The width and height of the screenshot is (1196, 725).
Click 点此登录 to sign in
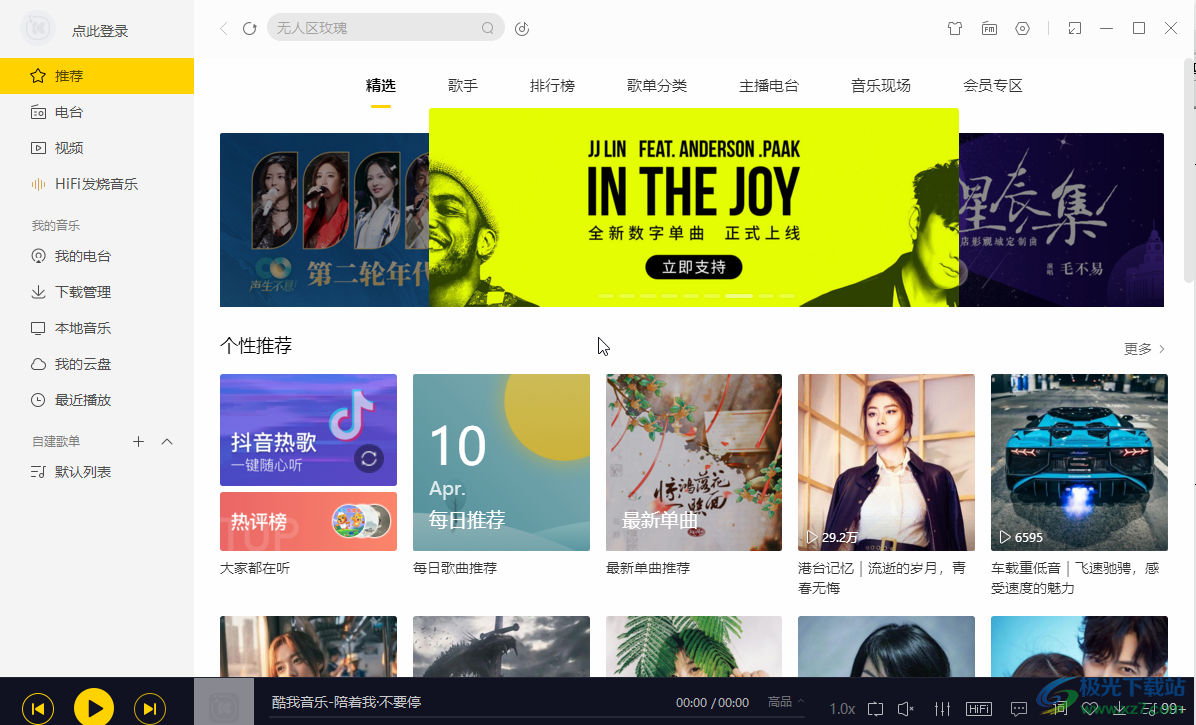100,30
